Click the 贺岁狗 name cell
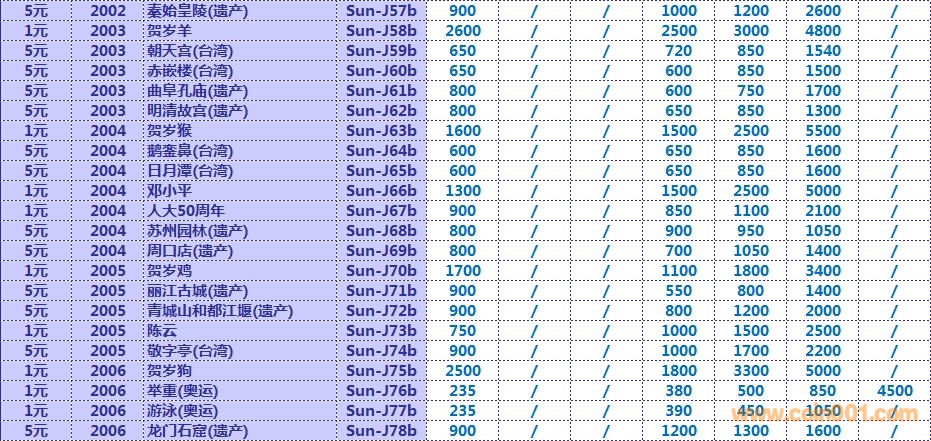Viewport: 931px width, 441px height. [171, 371]
